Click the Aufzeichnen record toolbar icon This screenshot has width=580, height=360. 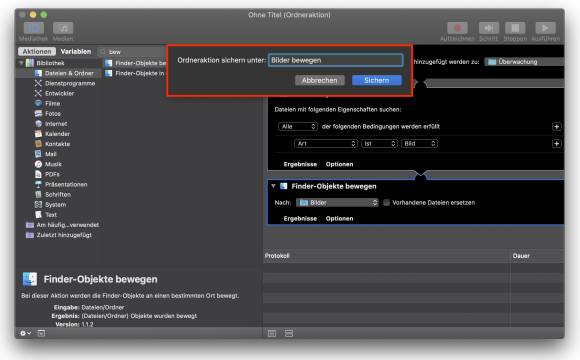tap(457, 28)
